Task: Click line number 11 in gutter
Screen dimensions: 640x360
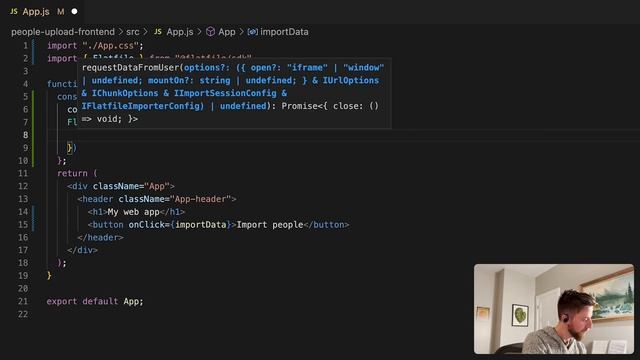Action: coord(23,173)
